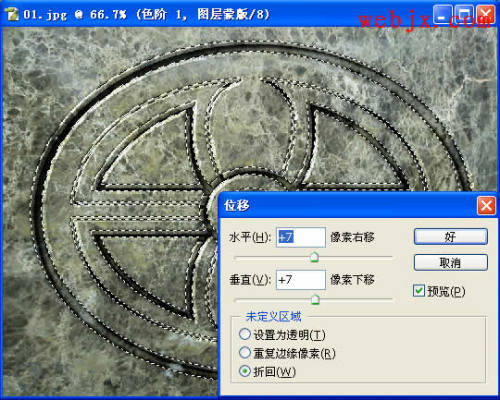This screenshot has height=400, width=500.
Task: Cancel the dialog with the 取消 button
Action: point(451,263)
